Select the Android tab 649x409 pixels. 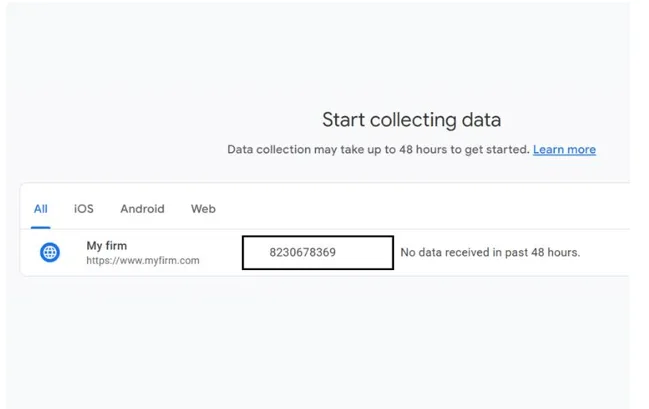142,209
